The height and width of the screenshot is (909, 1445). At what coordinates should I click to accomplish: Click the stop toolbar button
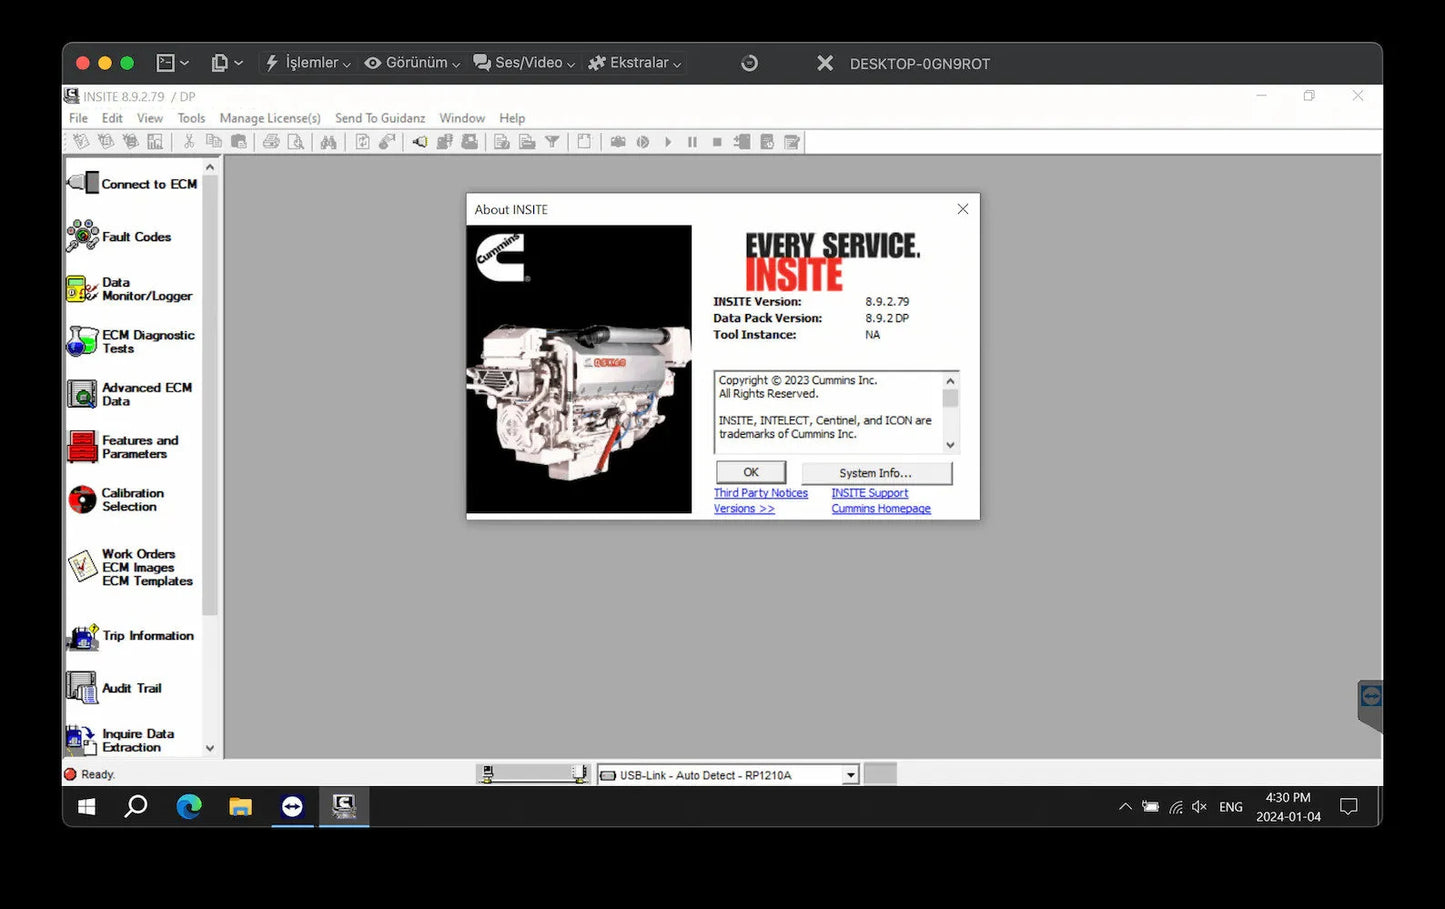click(717, 142)
